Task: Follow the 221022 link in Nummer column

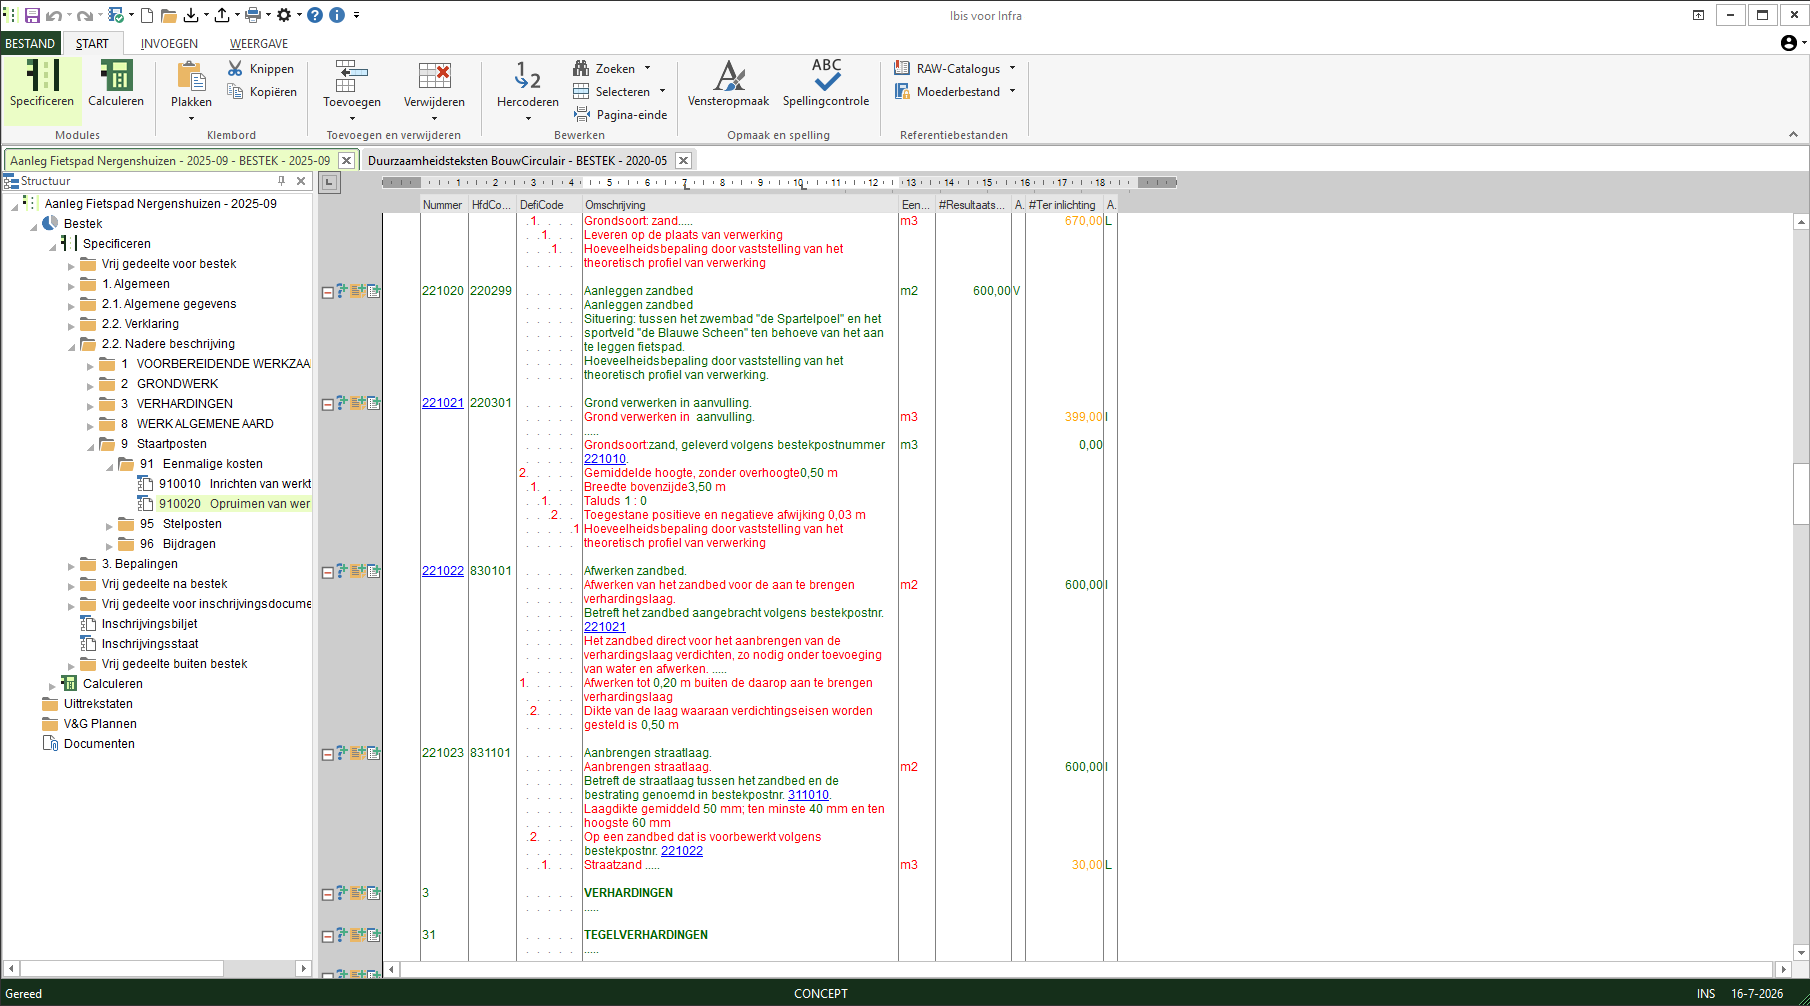Action: [x=443, y=571]
